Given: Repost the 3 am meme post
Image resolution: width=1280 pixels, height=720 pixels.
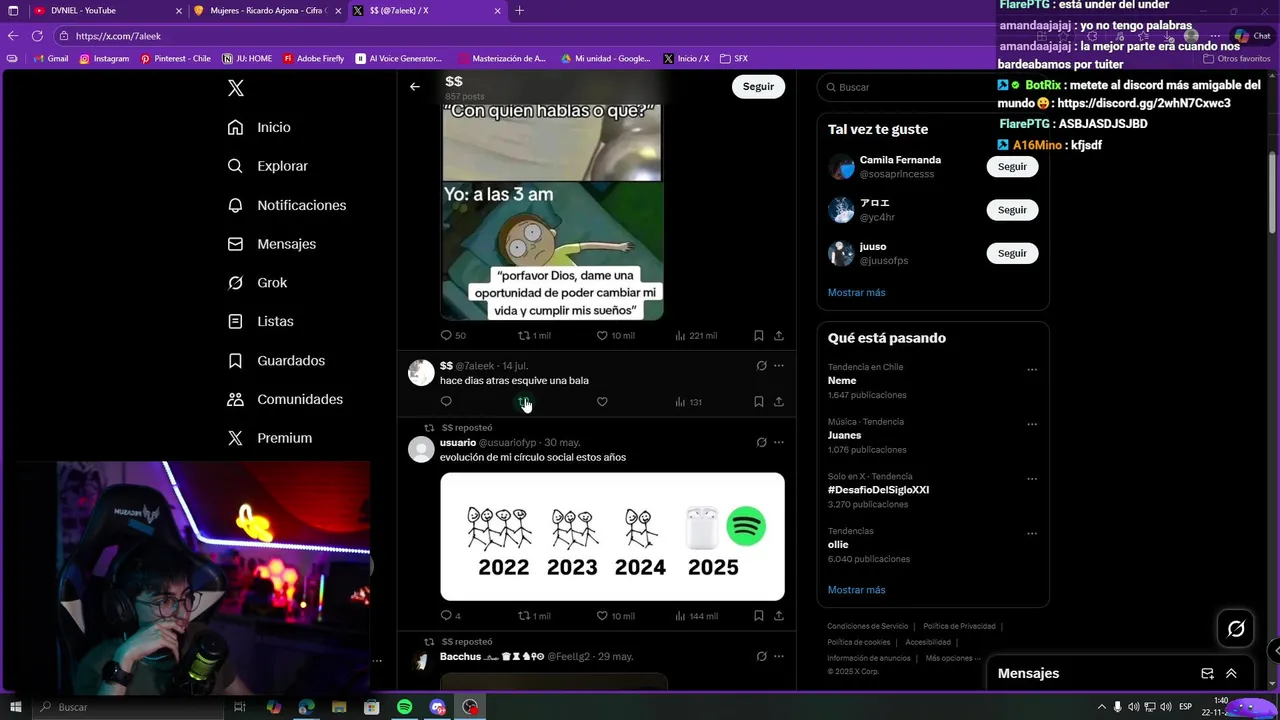Looking at the screenshot, I should pos(534,336).
